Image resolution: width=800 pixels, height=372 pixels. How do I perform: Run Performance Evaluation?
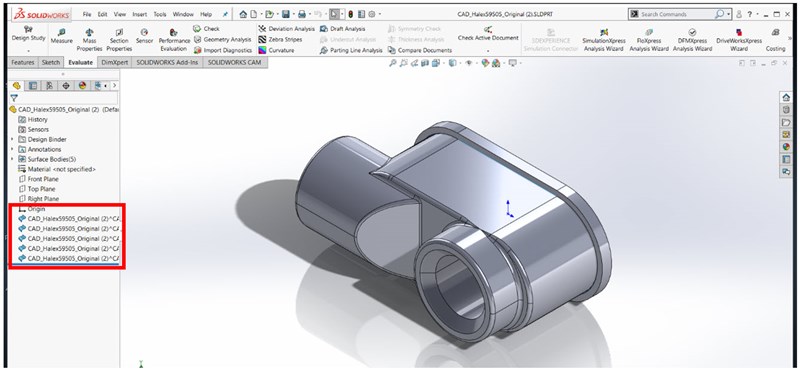point(174,40)
